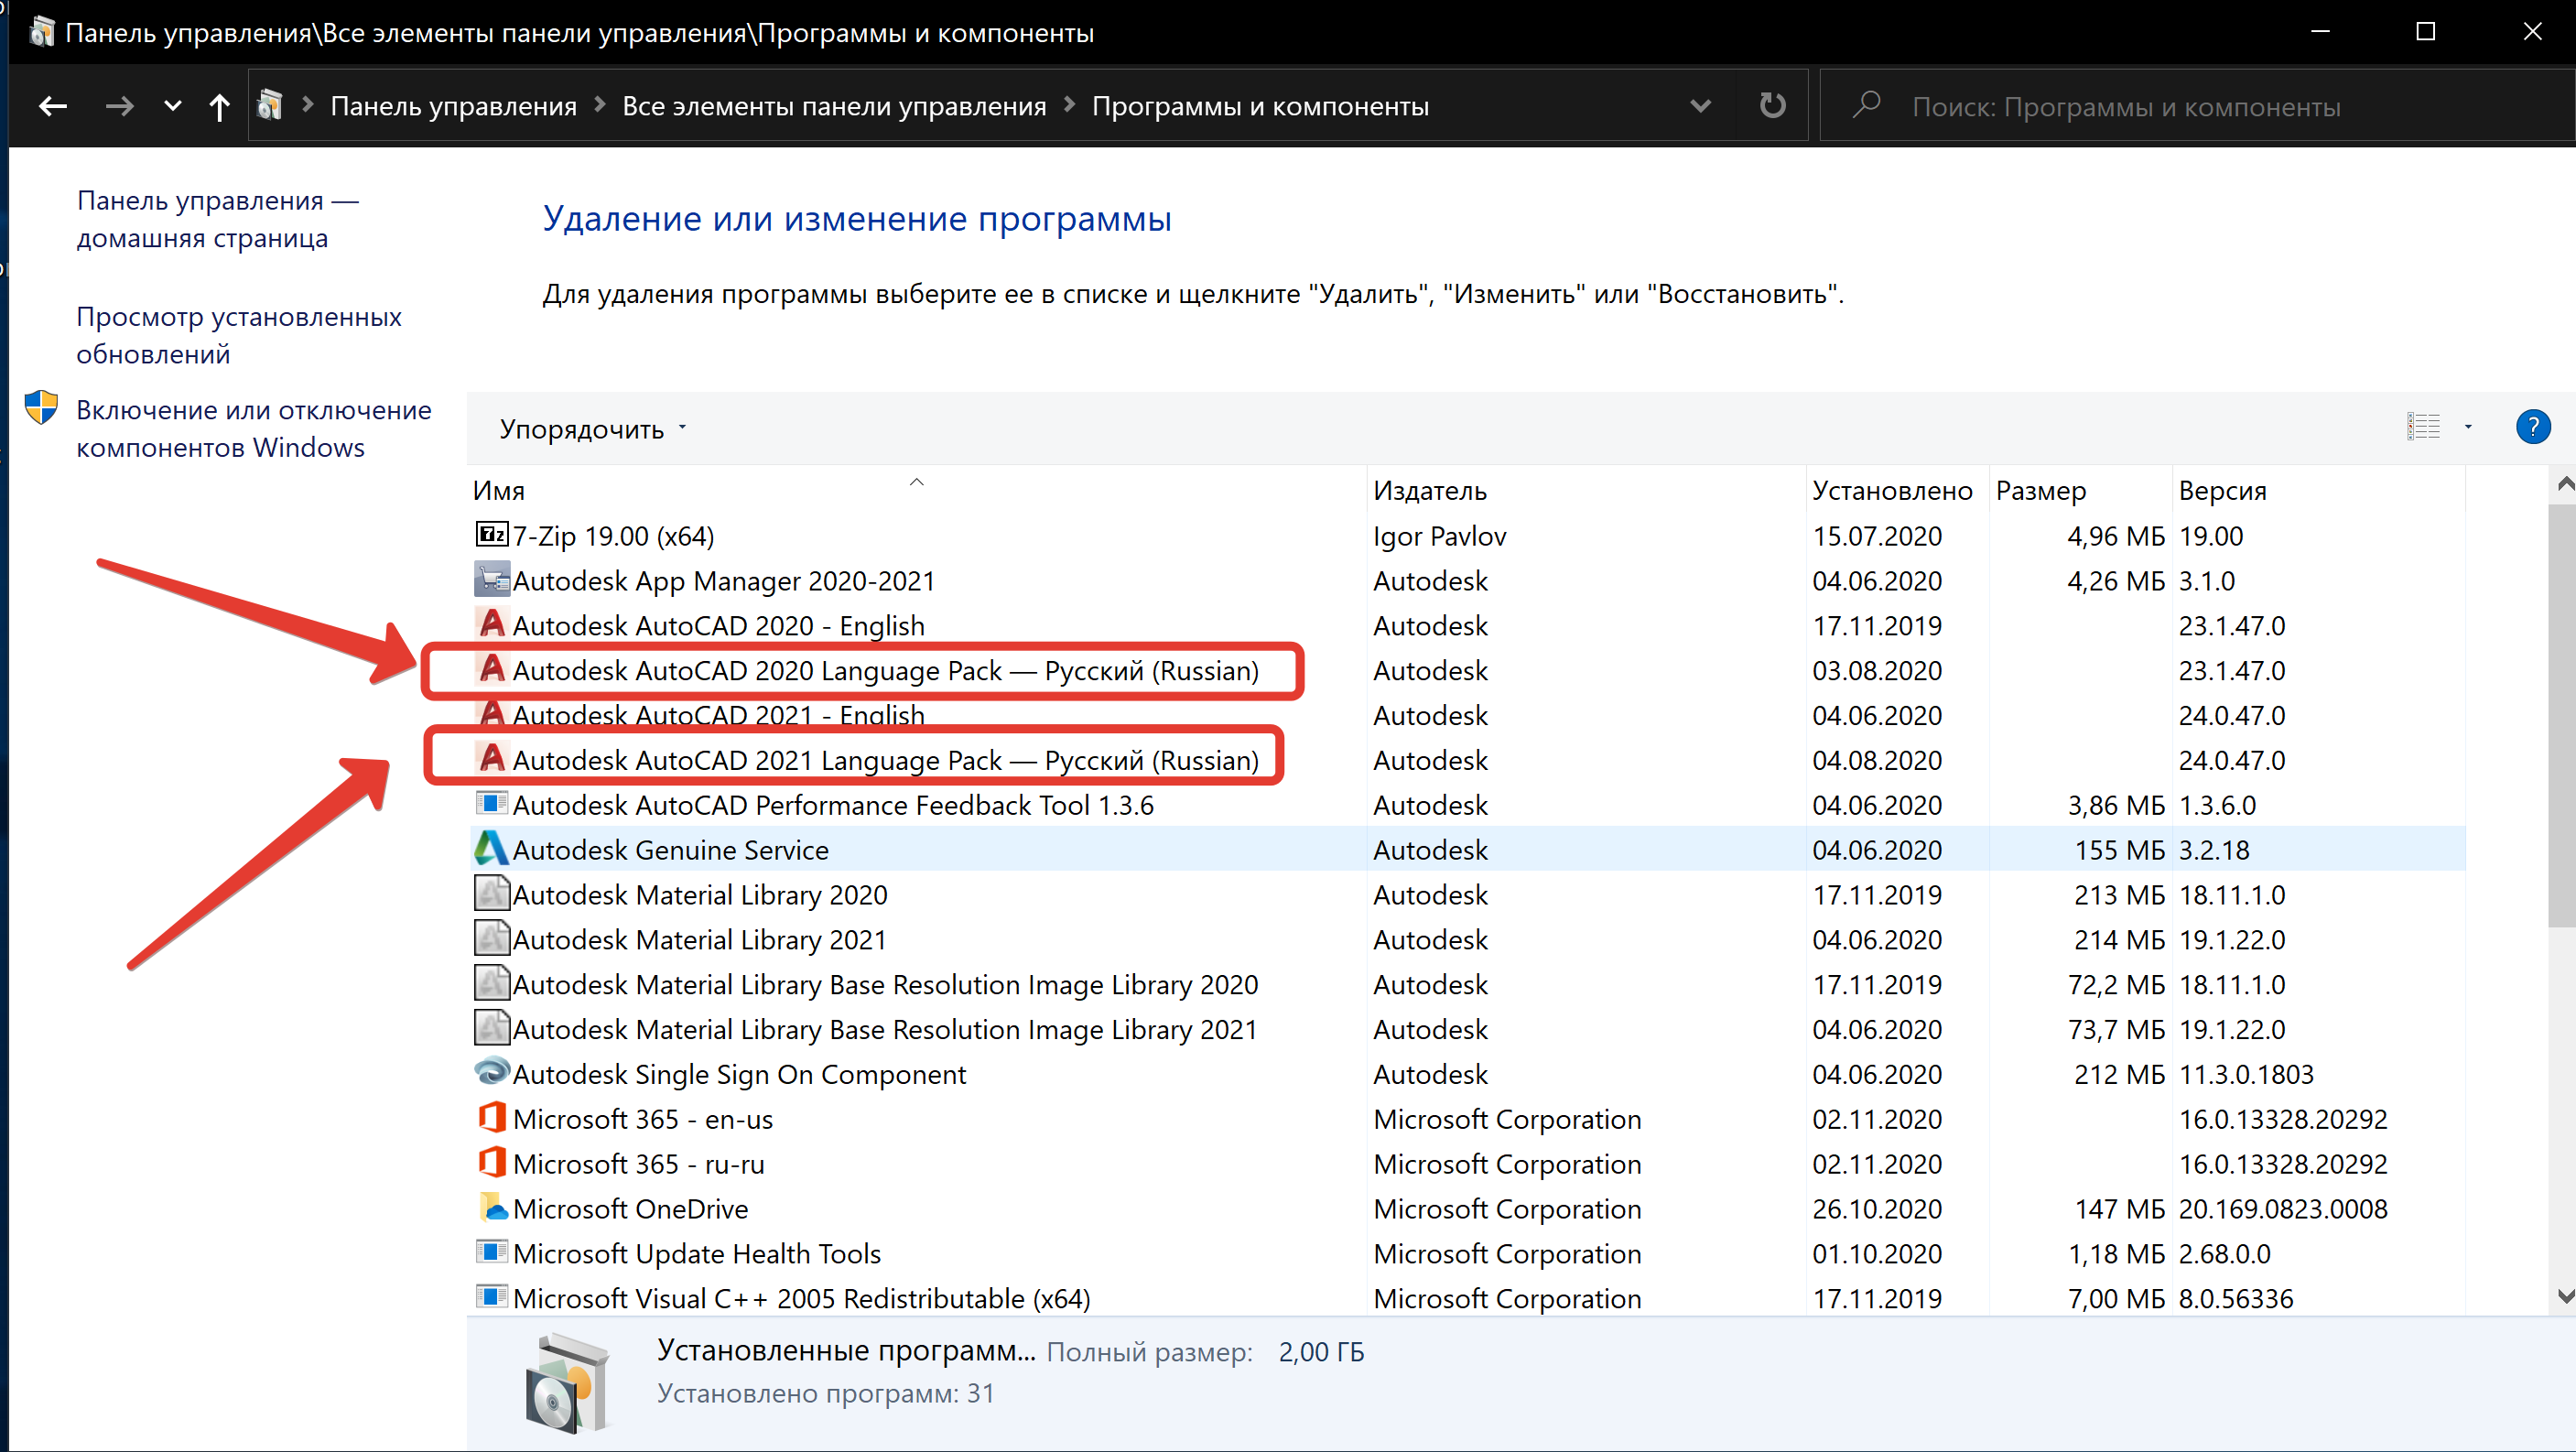Open the view options dropdown arrow
2576x1452 pixels.
(x=2468, y=427)
